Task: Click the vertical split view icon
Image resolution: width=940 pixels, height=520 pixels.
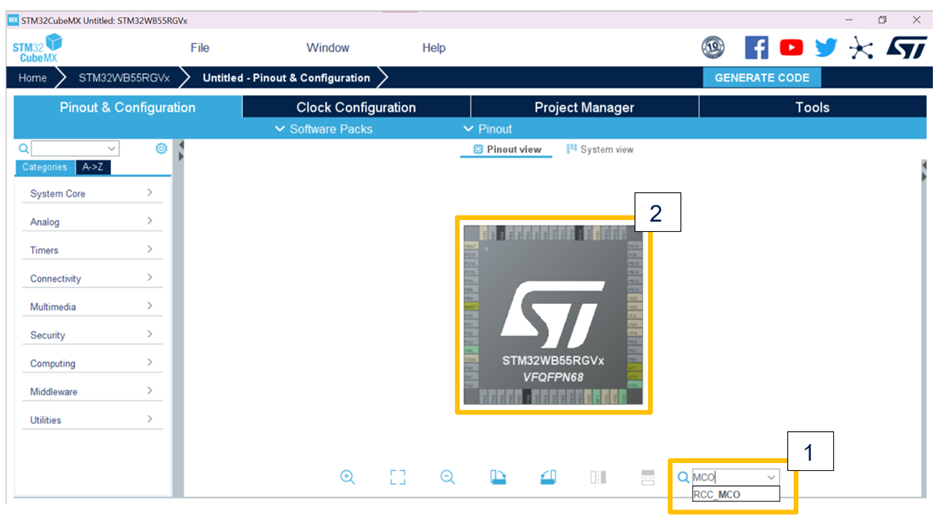Action: tap(598, 477)
